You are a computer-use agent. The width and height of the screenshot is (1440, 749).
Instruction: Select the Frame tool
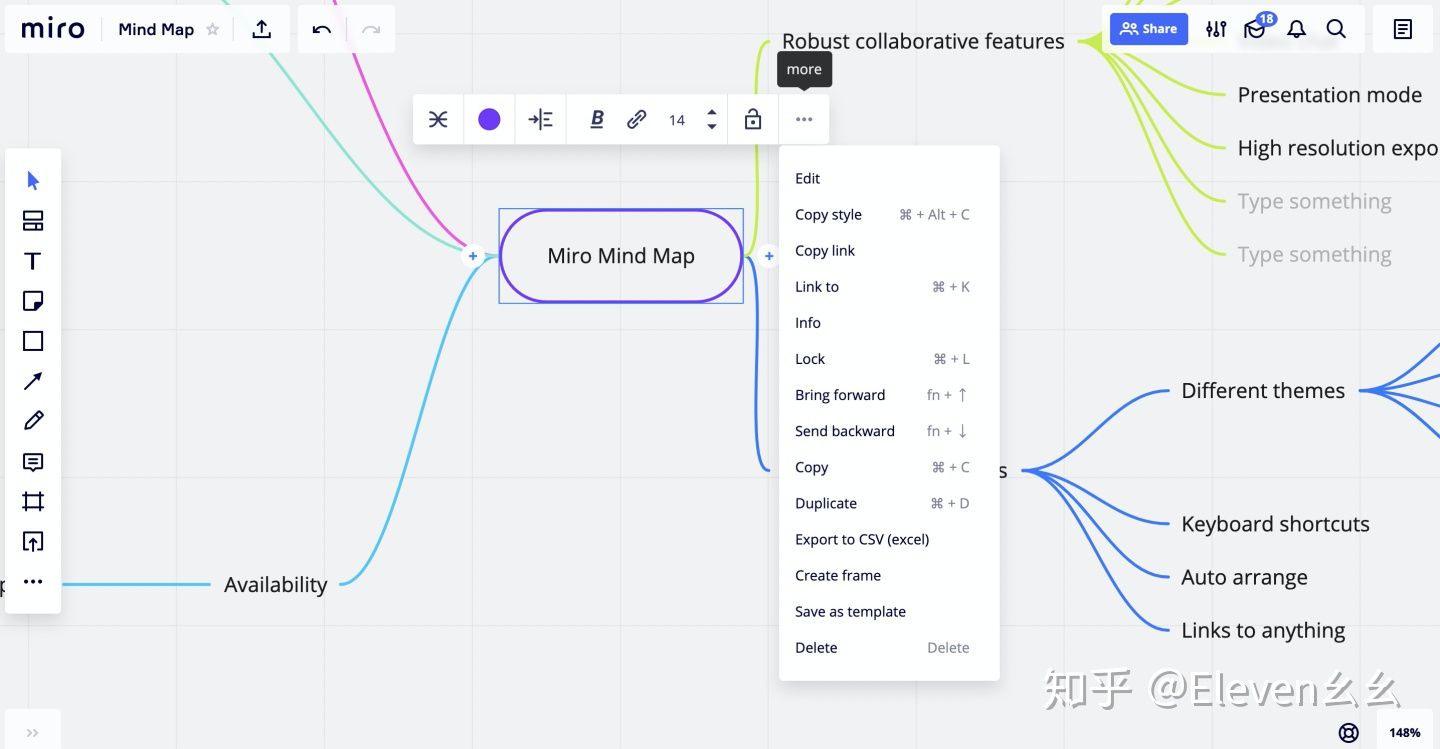pyautogui.click(x=33, y=502)
